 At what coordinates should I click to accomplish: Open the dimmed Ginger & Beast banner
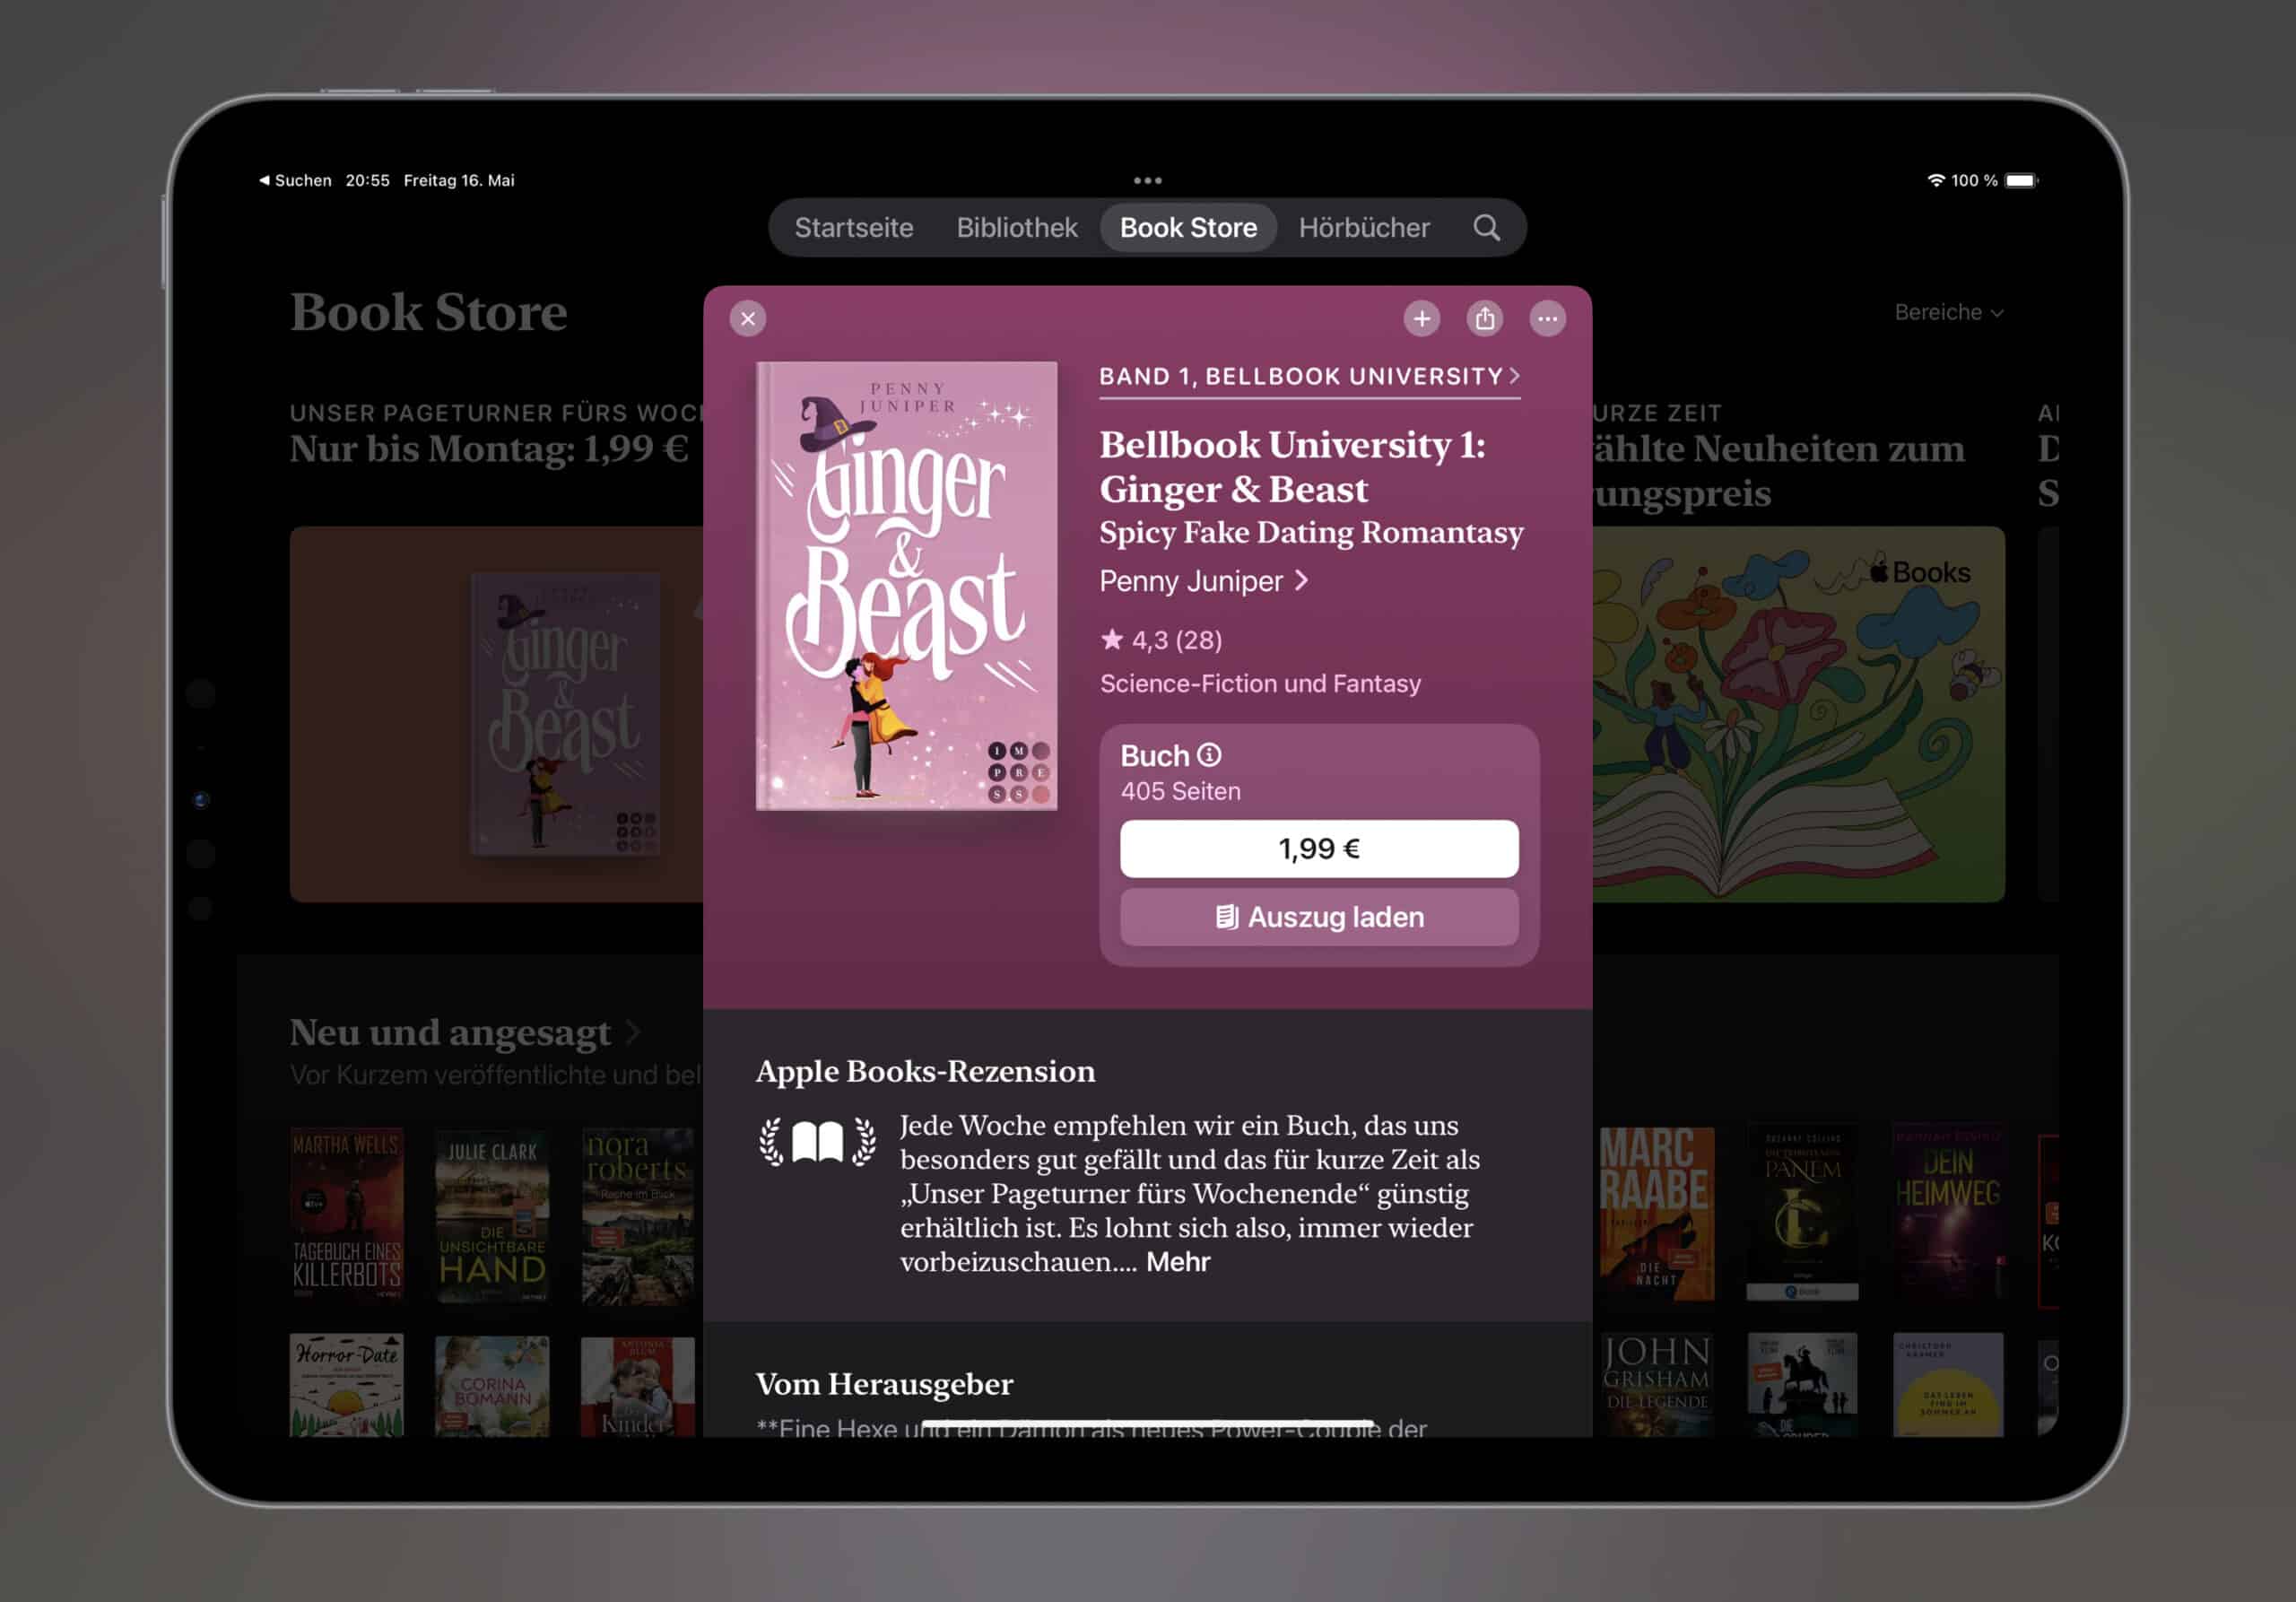coord(496,714)
